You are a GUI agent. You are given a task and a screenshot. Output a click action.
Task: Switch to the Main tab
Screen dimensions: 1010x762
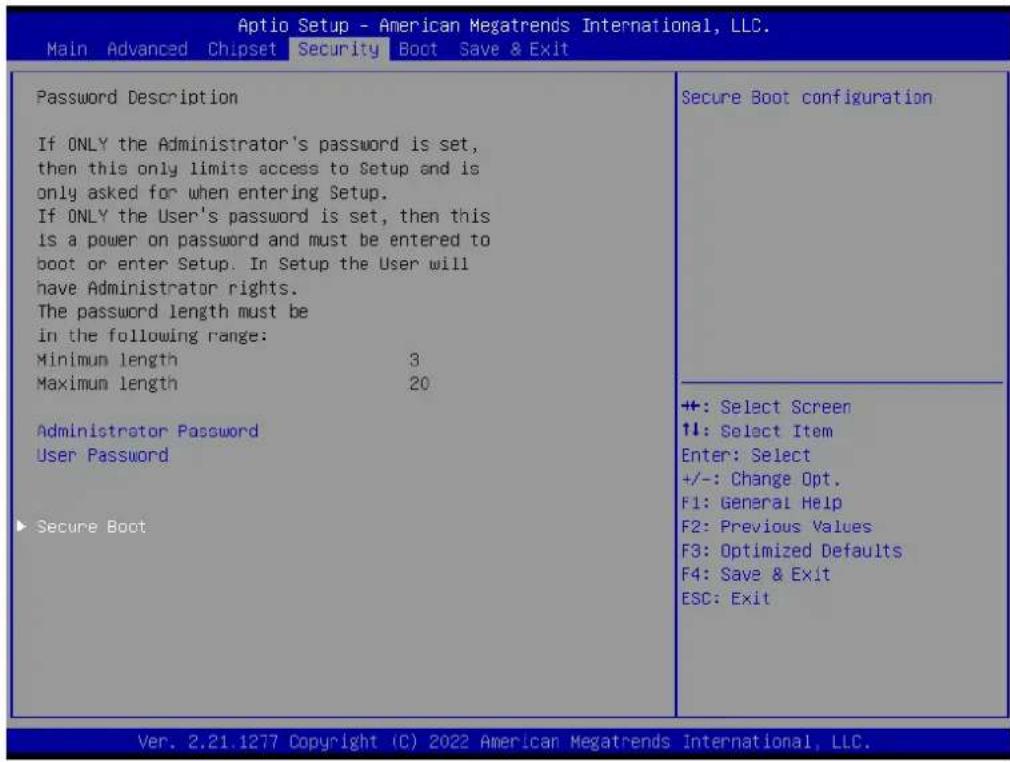tap(67, 49)
